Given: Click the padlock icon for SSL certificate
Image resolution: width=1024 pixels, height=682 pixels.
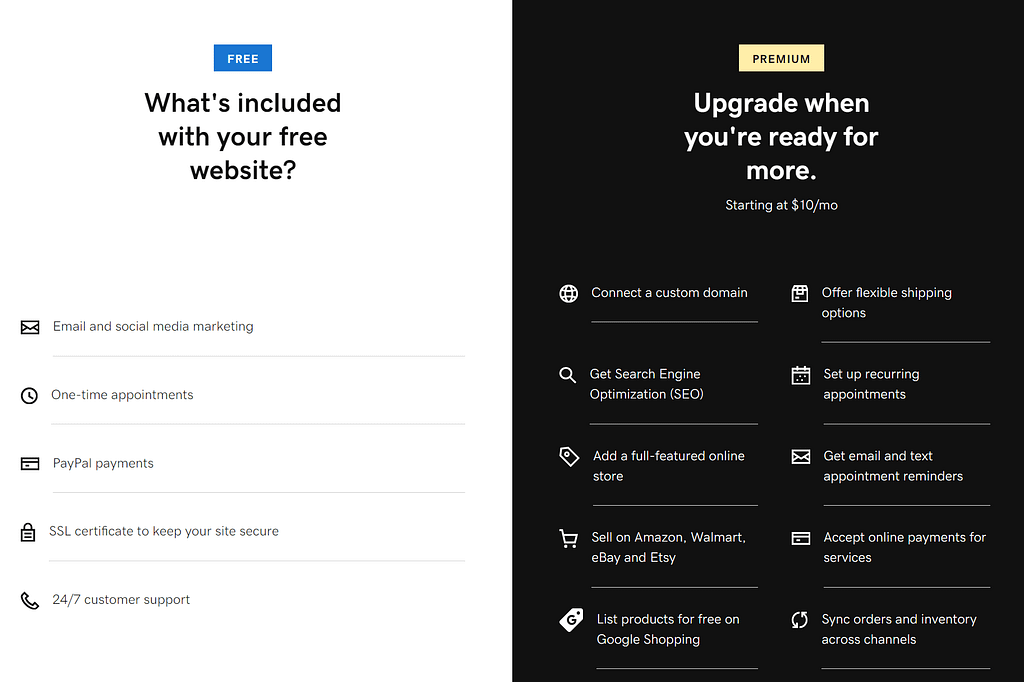Looking at the screenshot, I should pyautogui.click(x=27, y=532).
